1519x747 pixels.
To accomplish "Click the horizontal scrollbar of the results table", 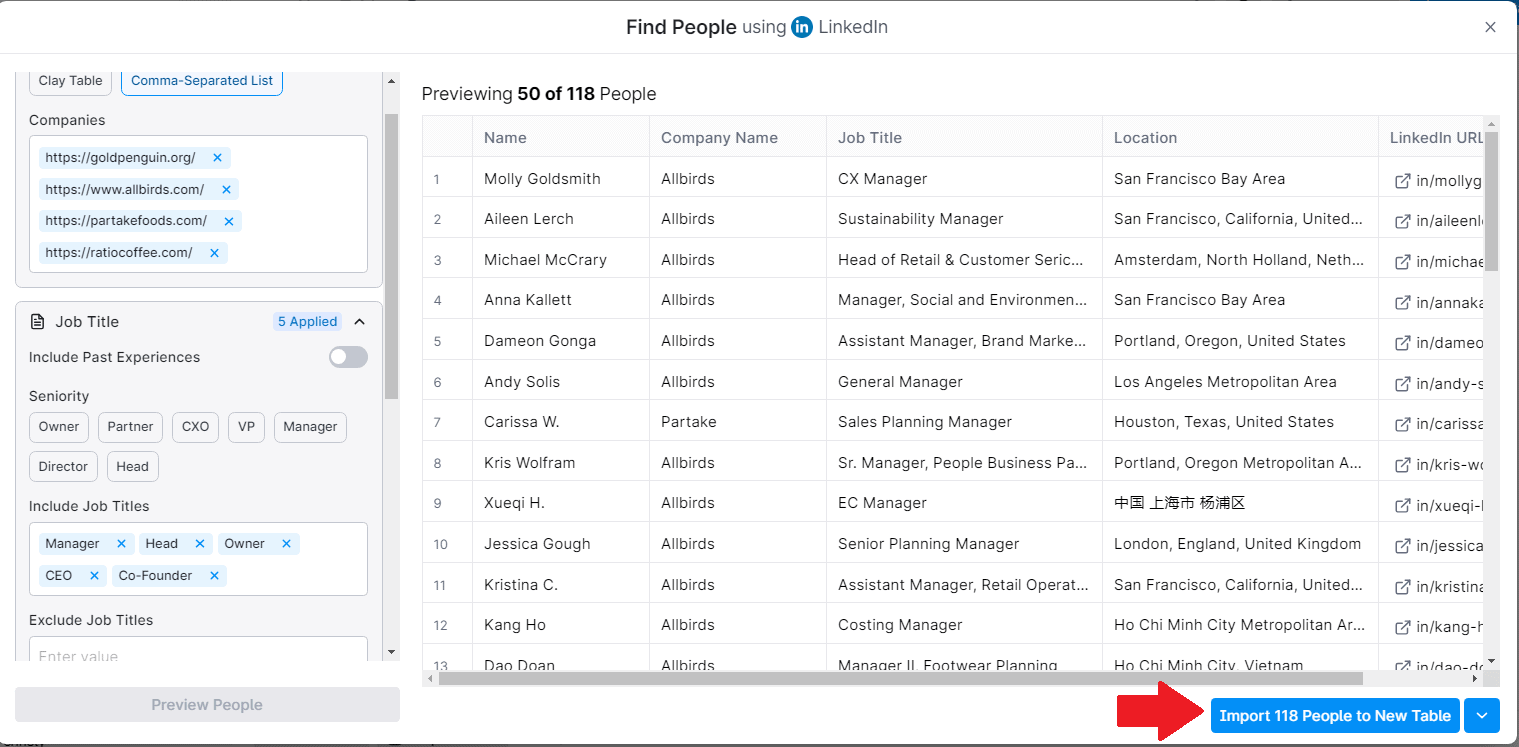I will [900, 679].
